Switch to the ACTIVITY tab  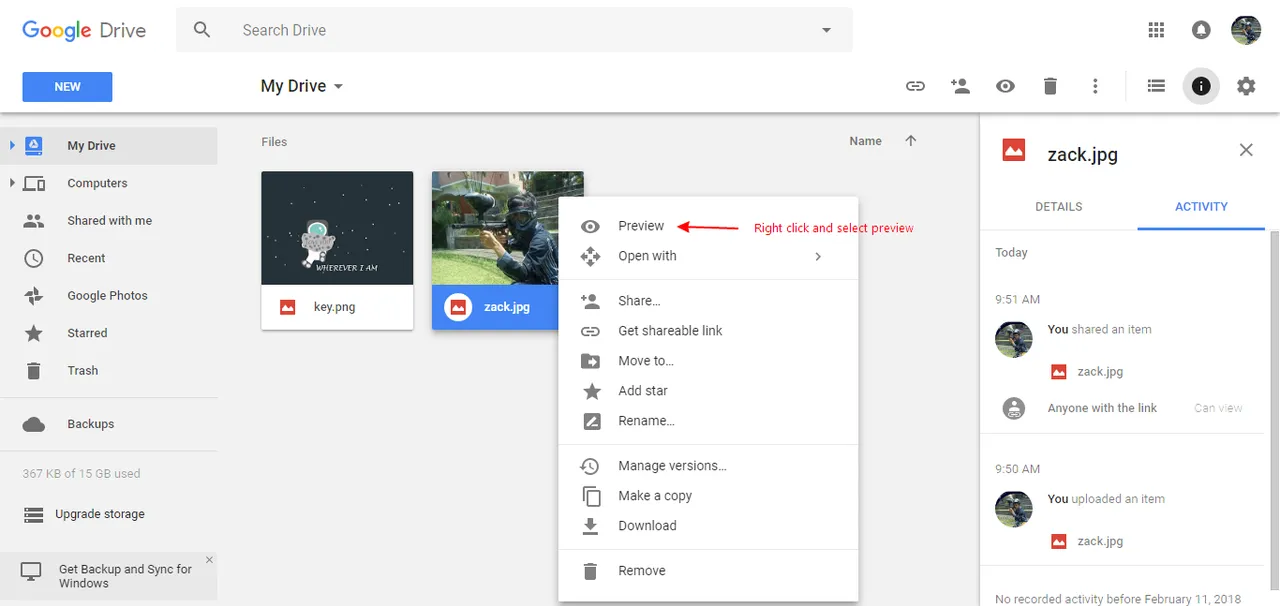point(1201,207)
